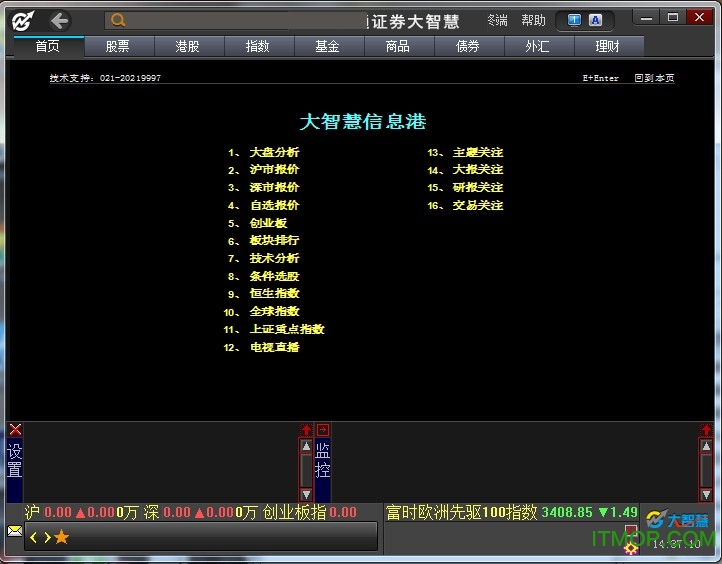Open 沪市报价 menu entry

point(274,170)
